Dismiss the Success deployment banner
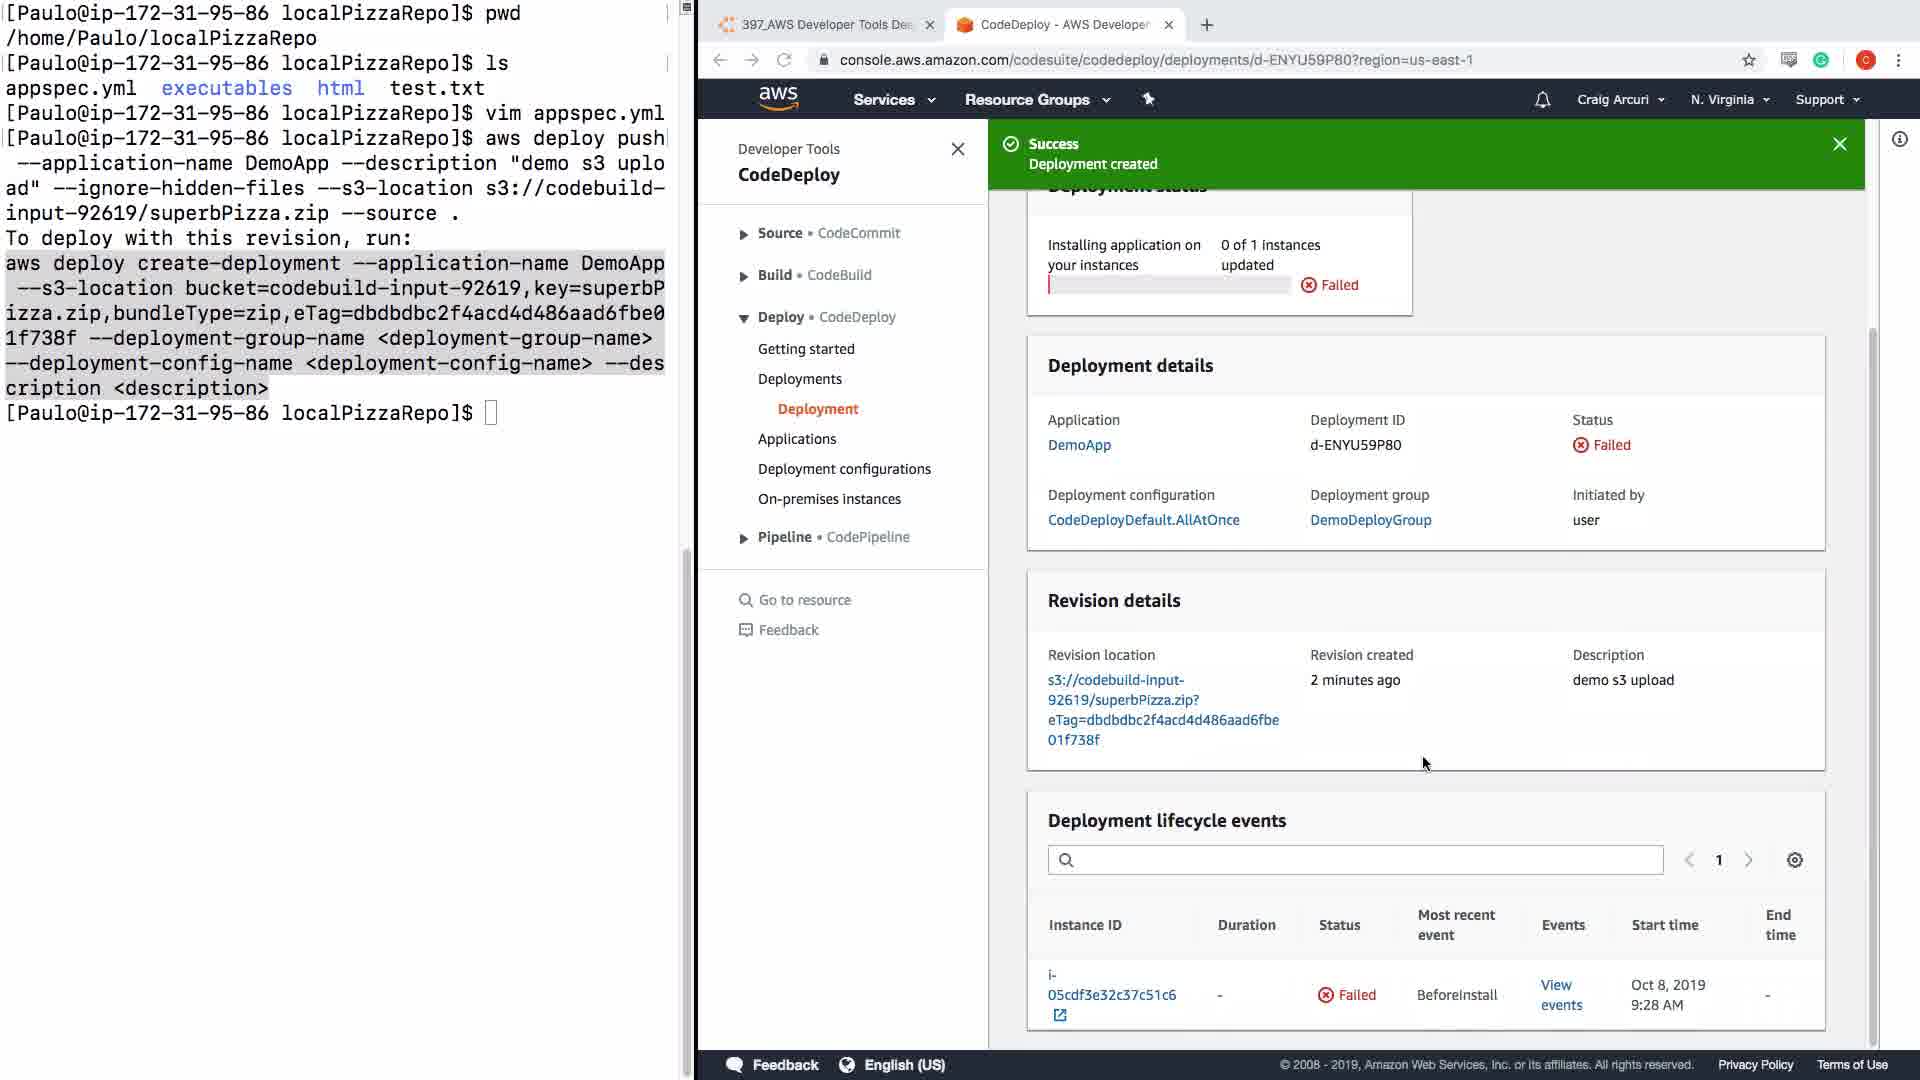The image size is (1920, 1080). (1839, 144)
